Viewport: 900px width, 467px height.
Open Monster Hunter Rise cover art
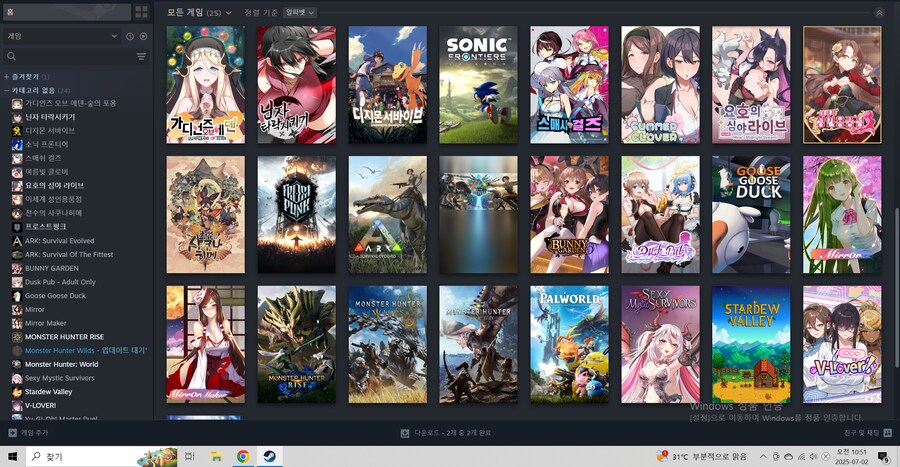pos(296,345)
